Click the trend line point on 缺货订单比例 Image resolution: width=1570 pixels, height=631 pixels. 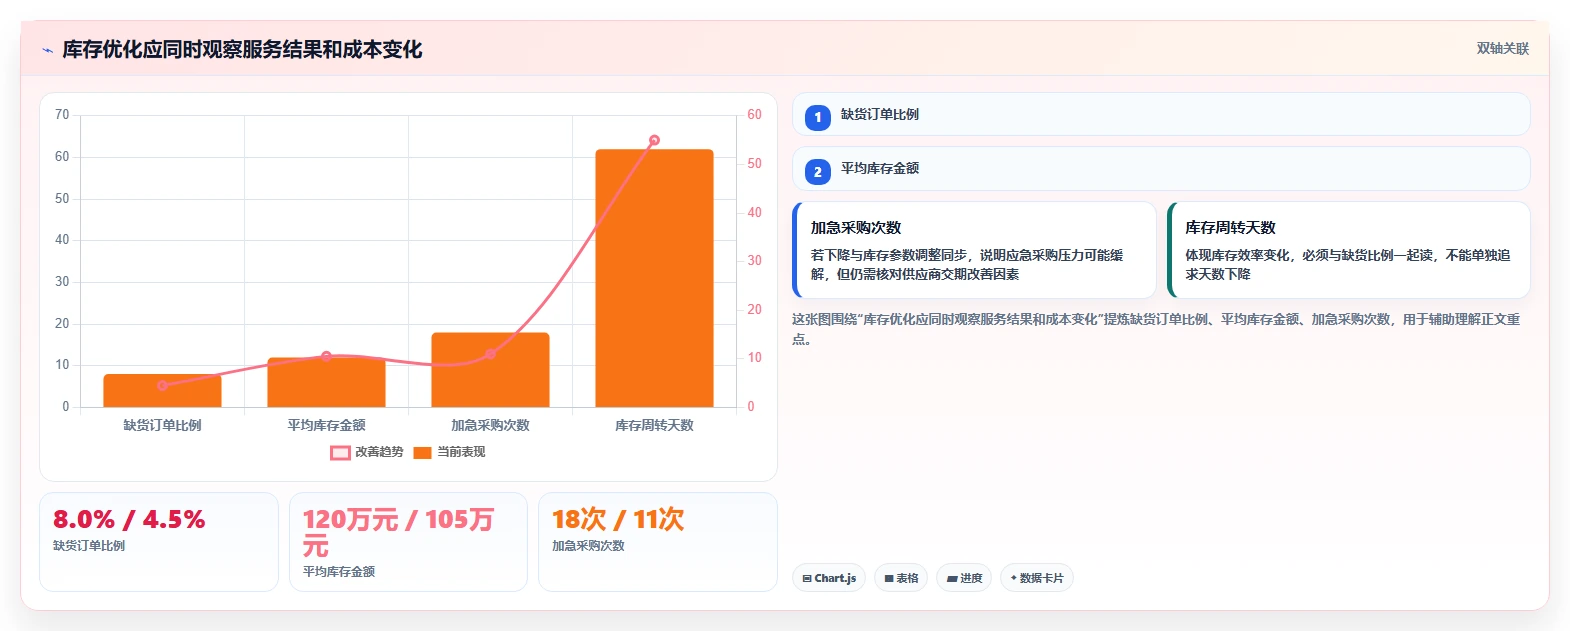point(162,385)
